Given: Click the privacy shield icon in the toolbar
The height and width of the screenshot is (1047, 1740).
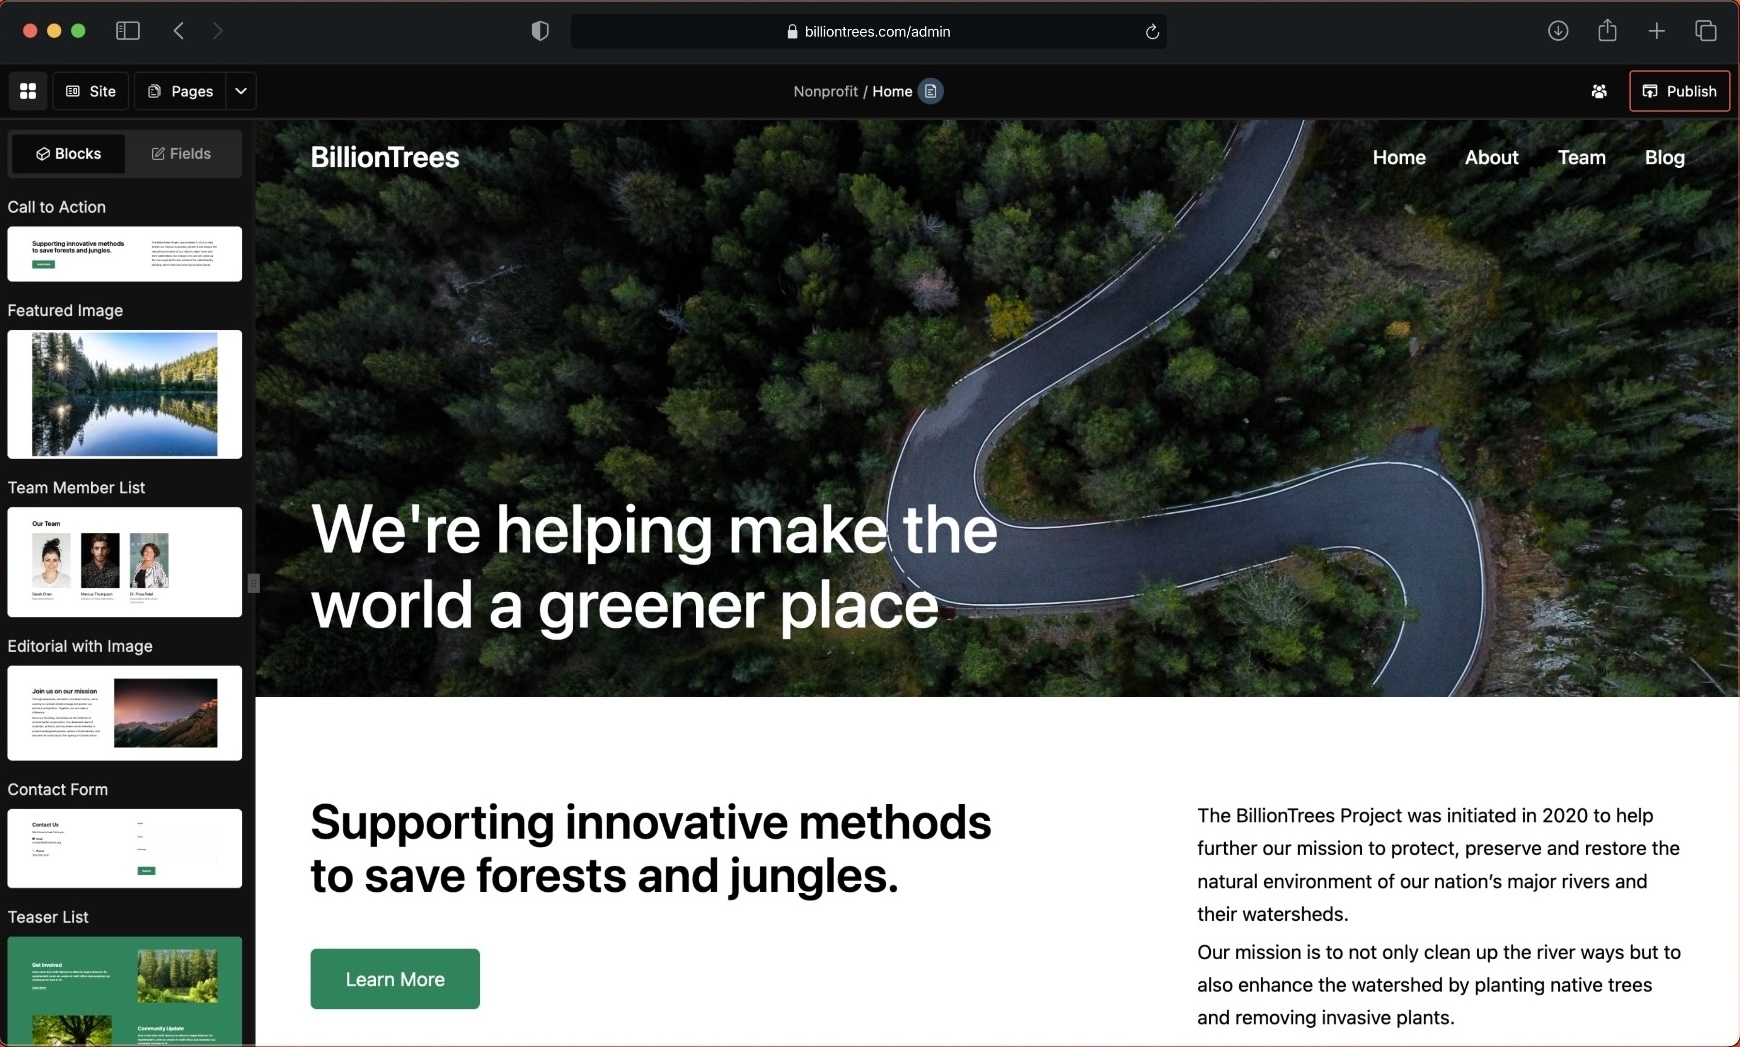Looking at the screenshot, I should (540, 30).
